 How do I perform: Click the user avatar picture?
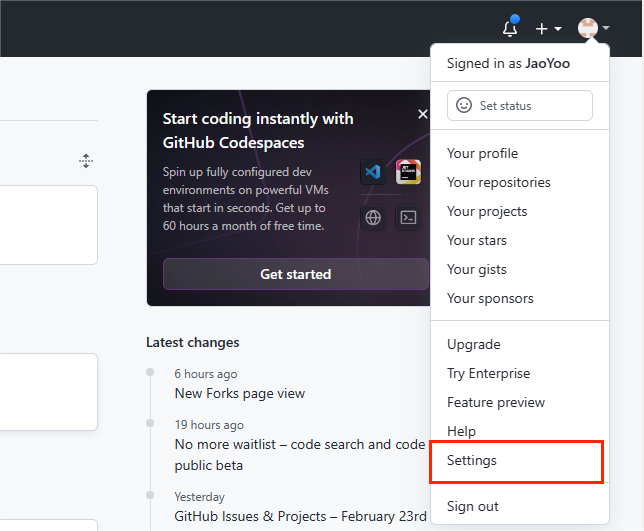[x=588, y=28]
